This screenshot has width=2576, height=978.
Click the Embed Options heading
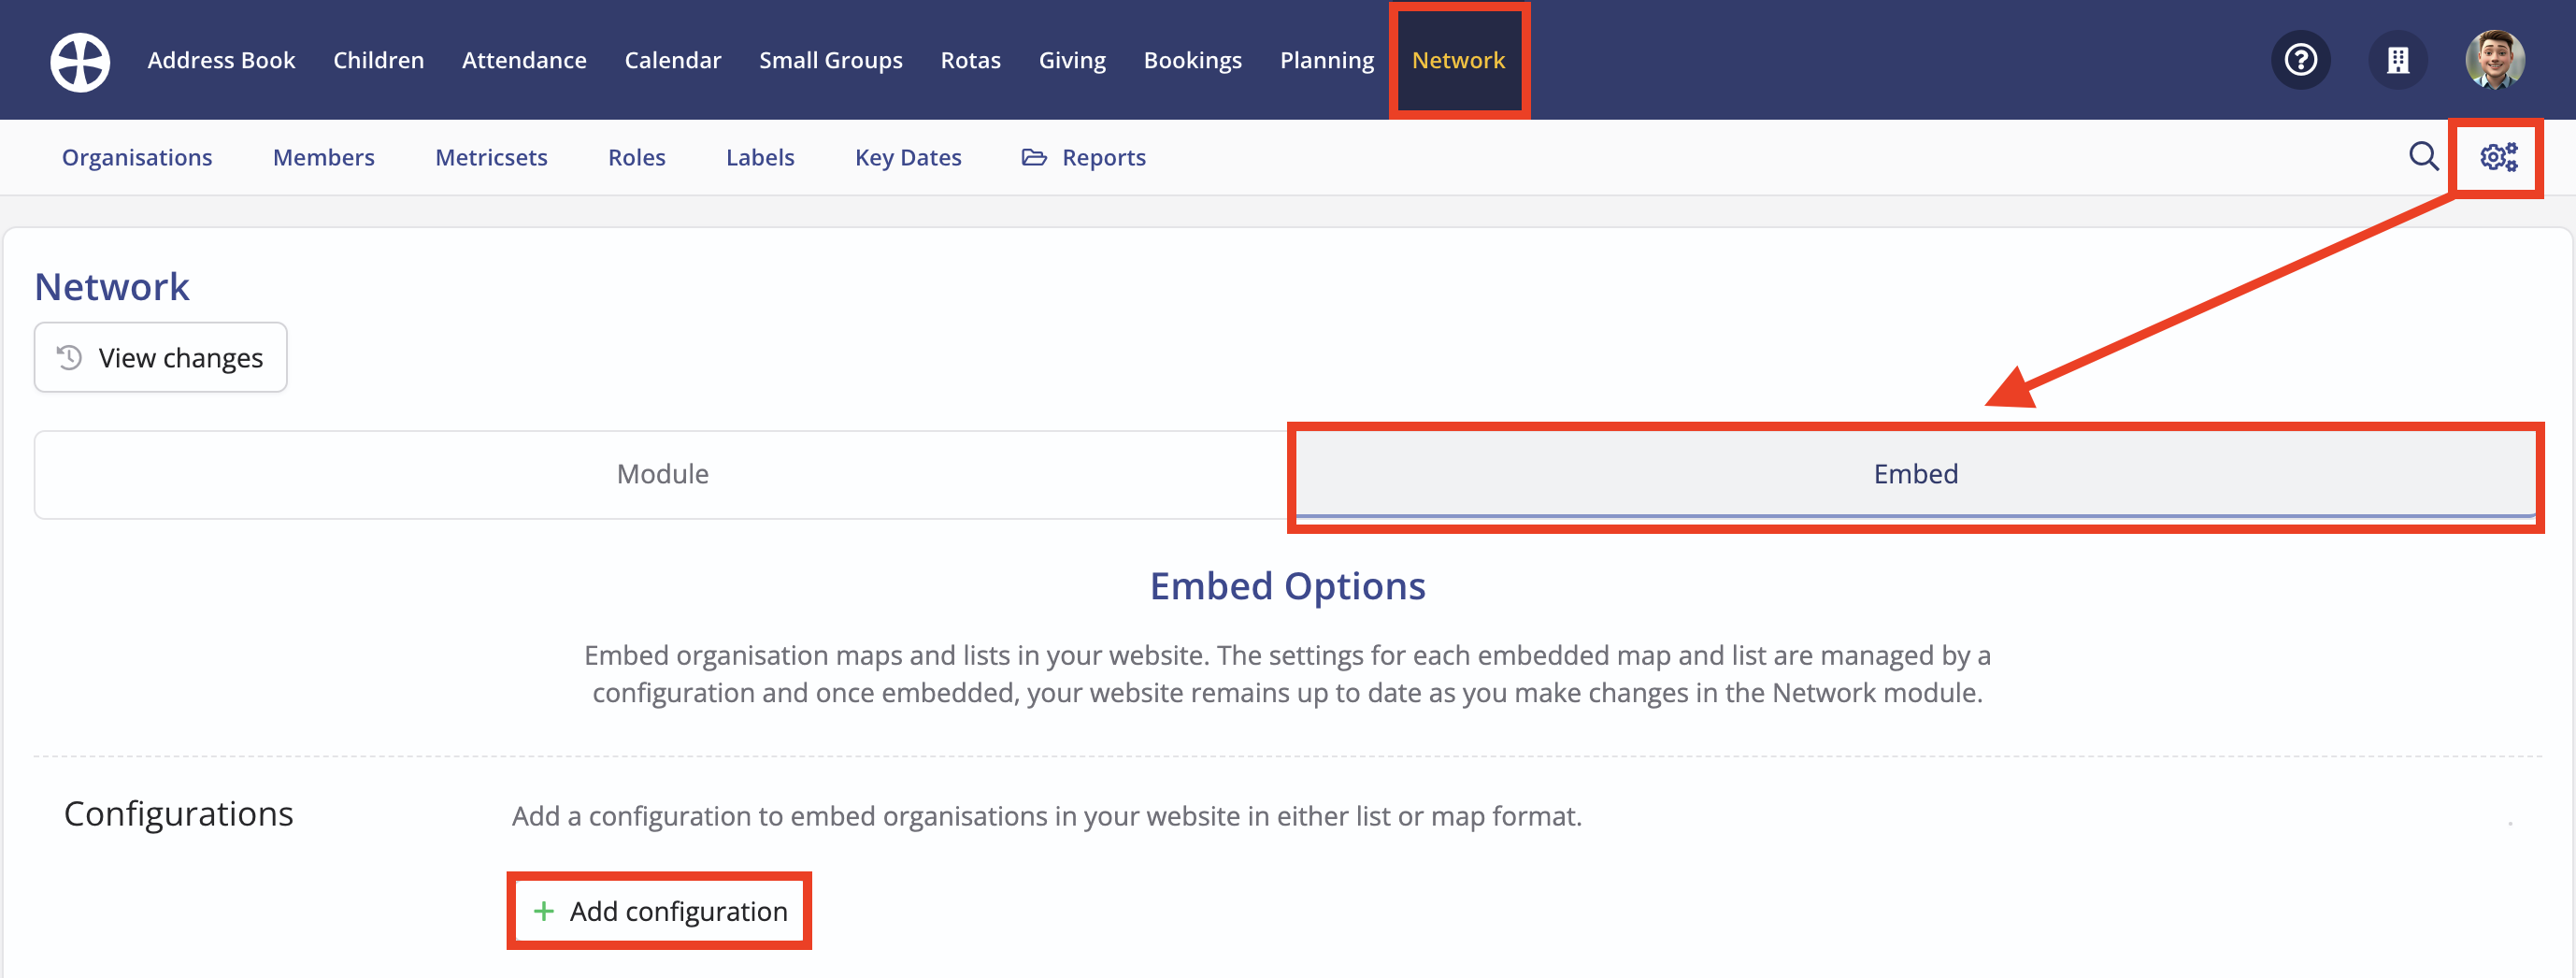point(1287,586)
